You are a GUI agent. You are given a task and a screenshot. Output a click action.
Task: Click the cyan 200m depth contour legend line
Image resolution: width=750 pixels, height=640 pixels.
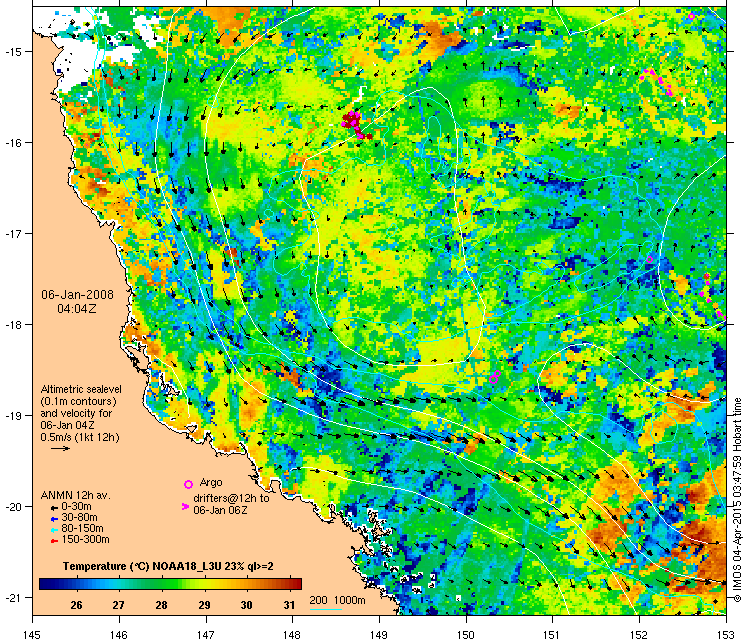tap(326, 609)
